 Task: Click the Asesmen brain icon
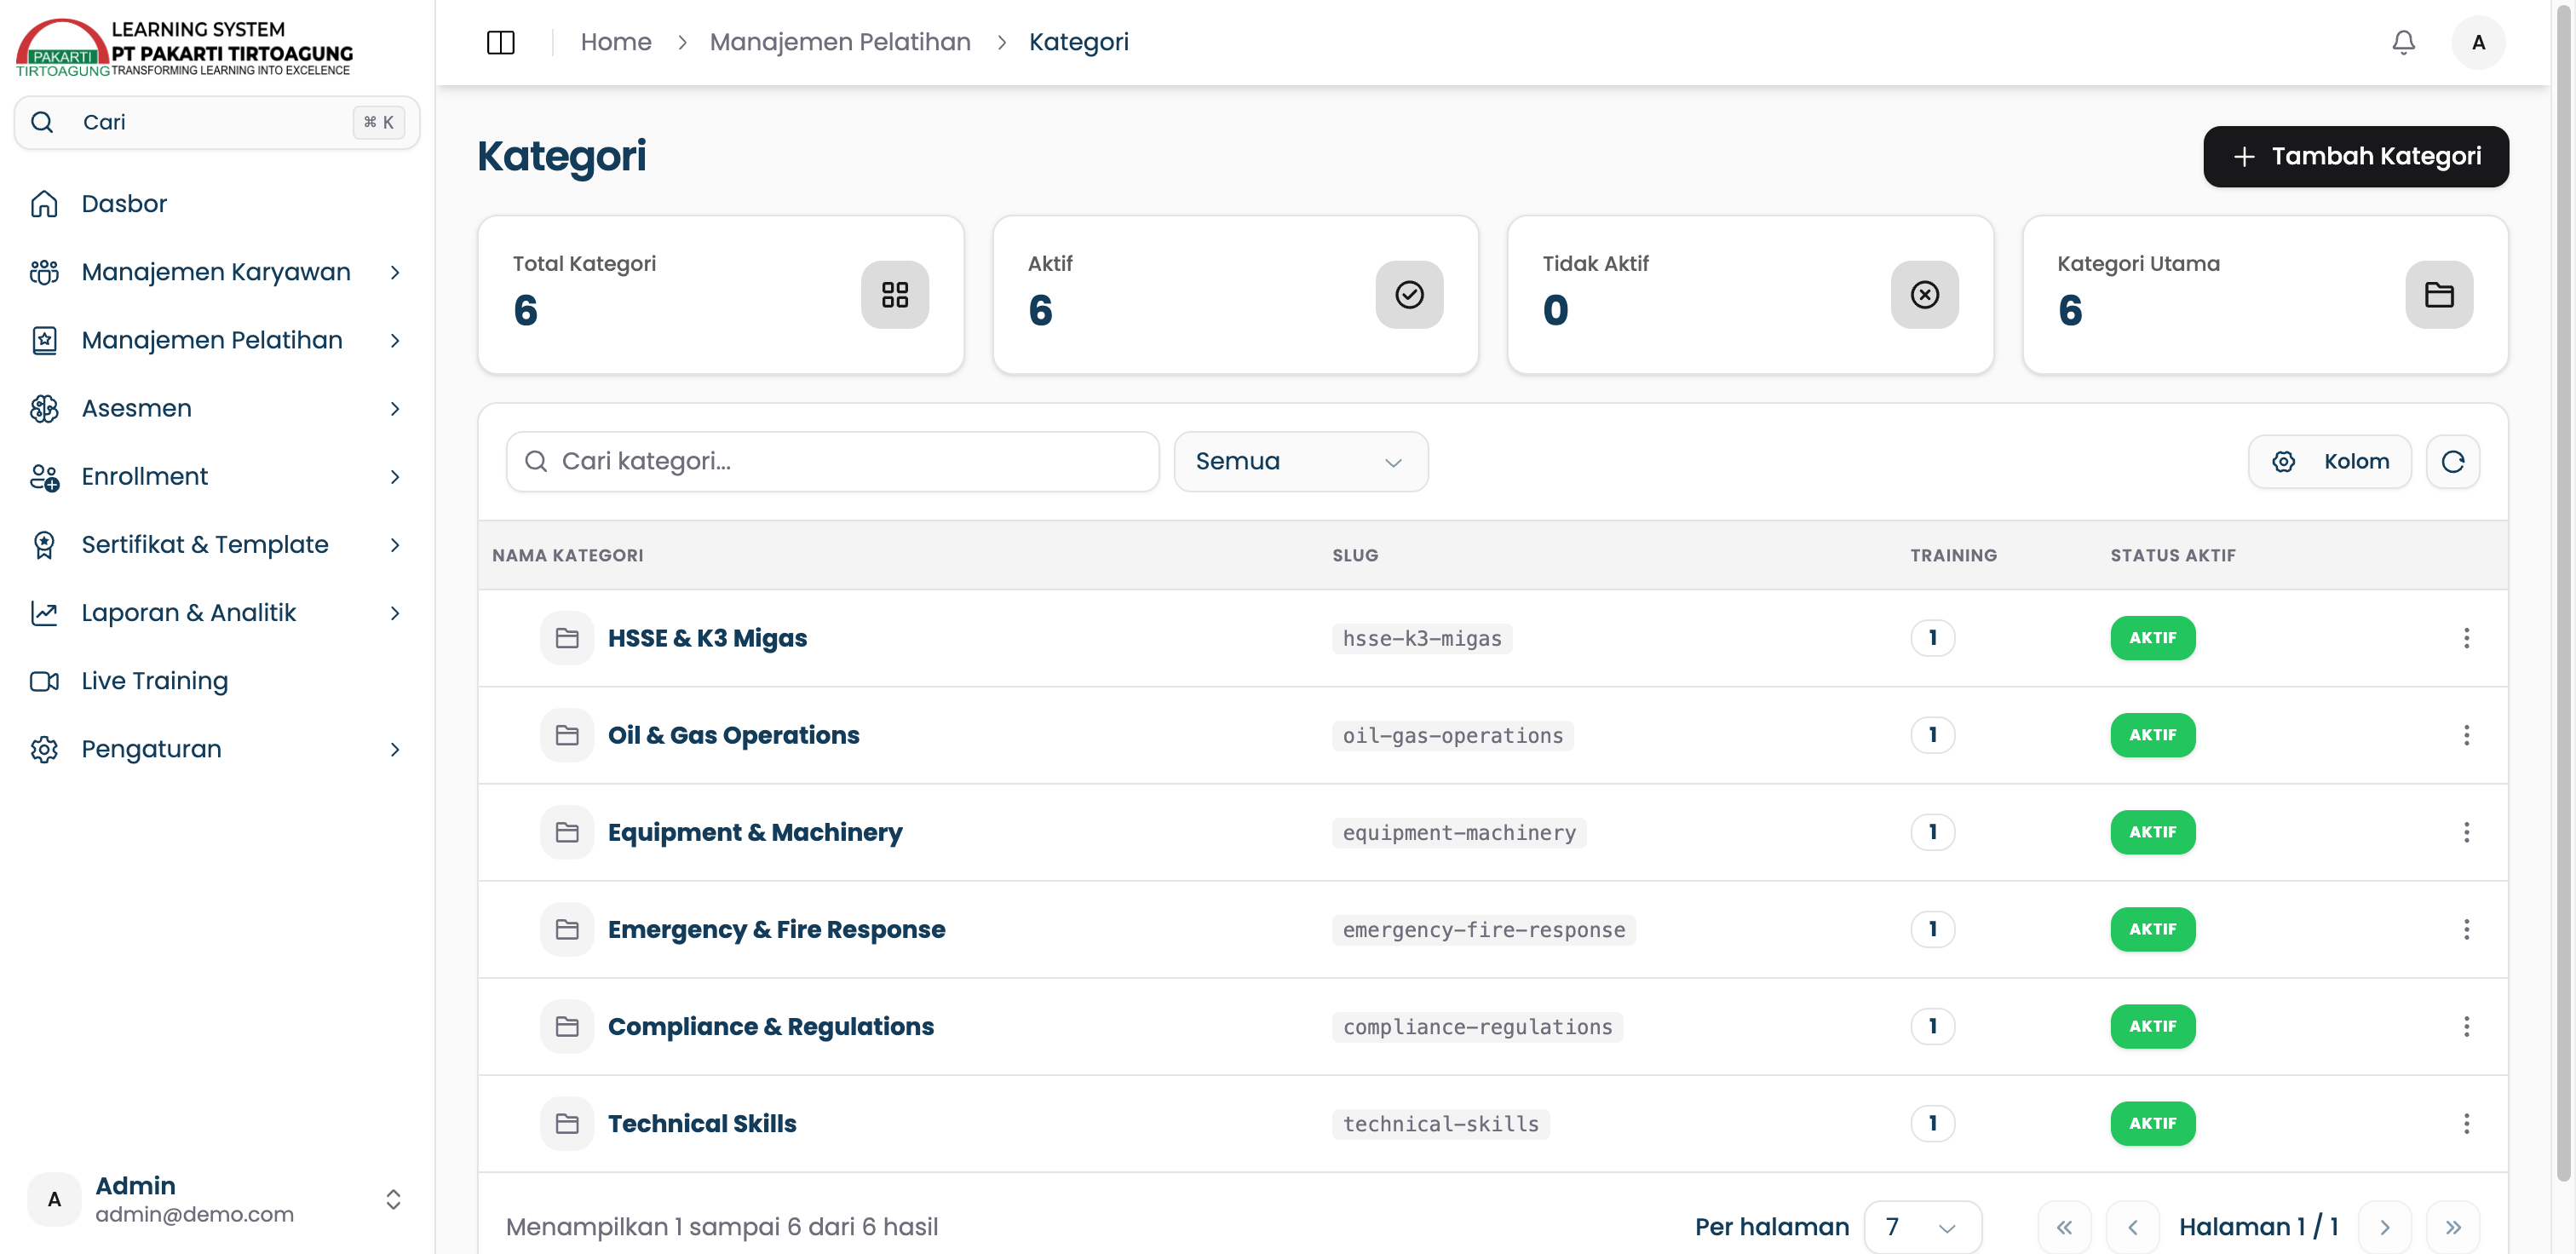pyautogui.click(x=44, y=408)
